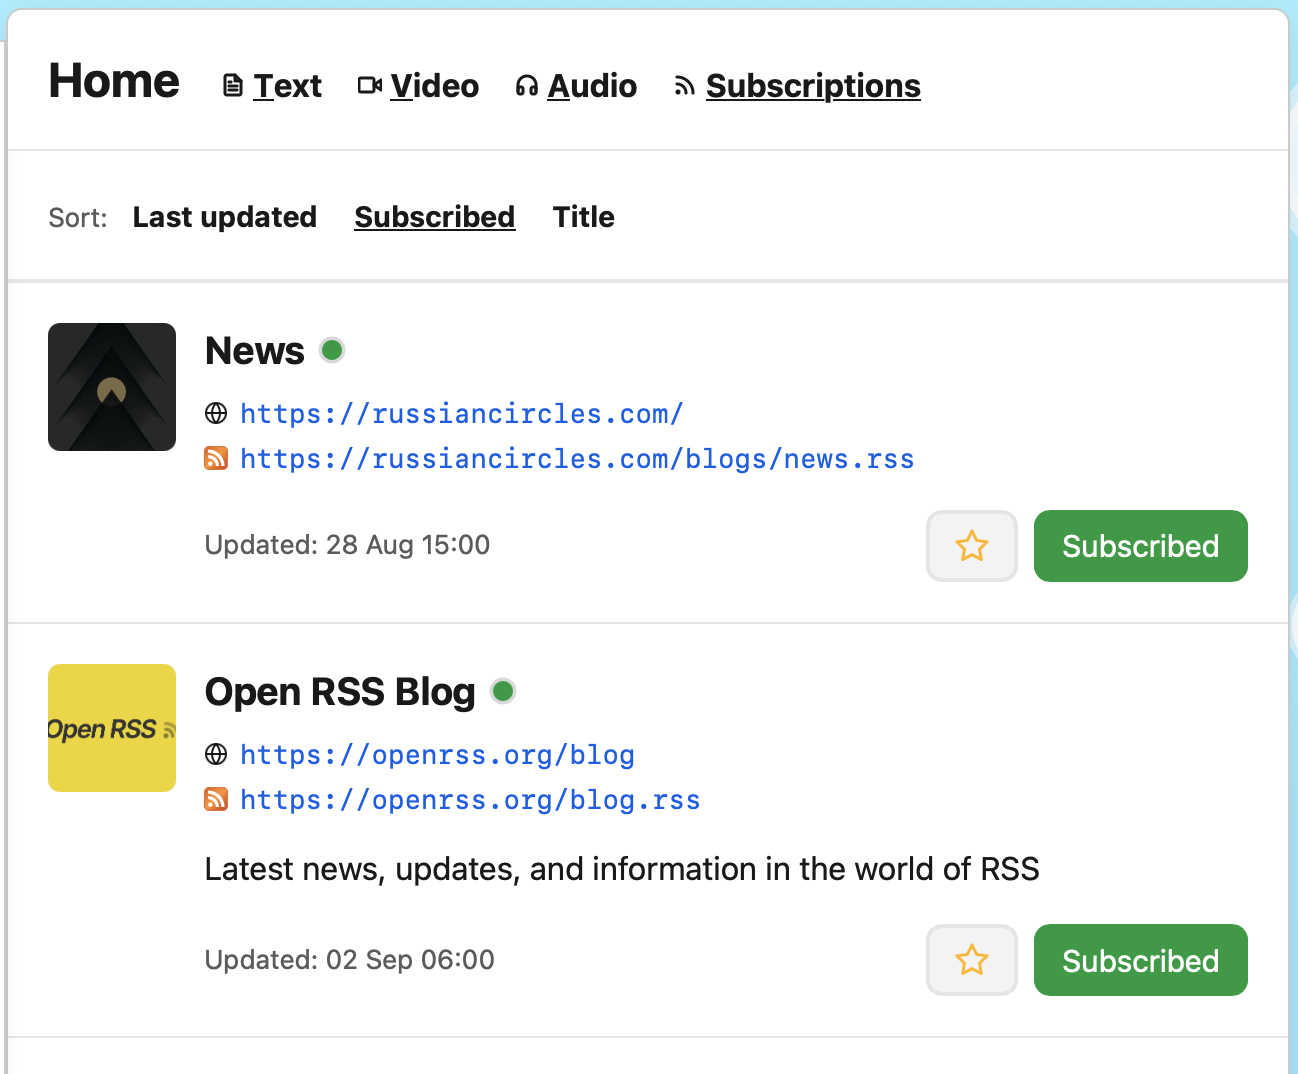Click the headphones icon beside Audio
Image resolution: width=1298 pixels, height=1074 pixels.
[527, 87]
